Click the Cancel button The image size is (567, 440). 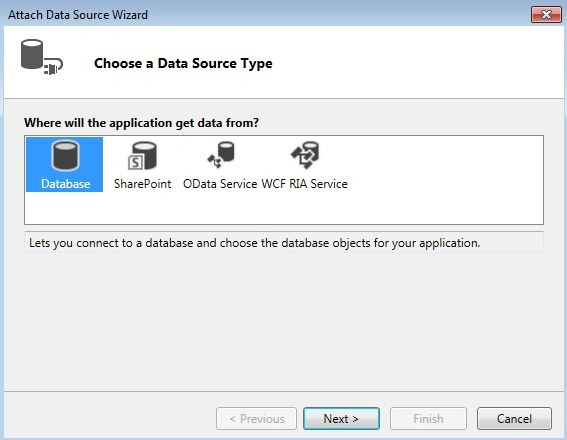tap(514, 419)
